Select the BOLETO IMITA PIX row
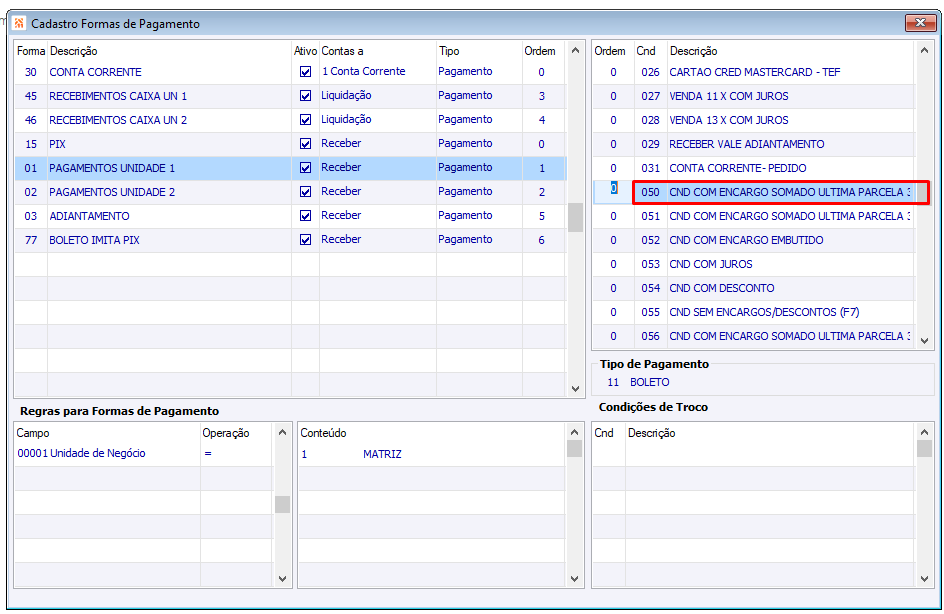Screen dimensions: 944x614 (x=290, y=240)
